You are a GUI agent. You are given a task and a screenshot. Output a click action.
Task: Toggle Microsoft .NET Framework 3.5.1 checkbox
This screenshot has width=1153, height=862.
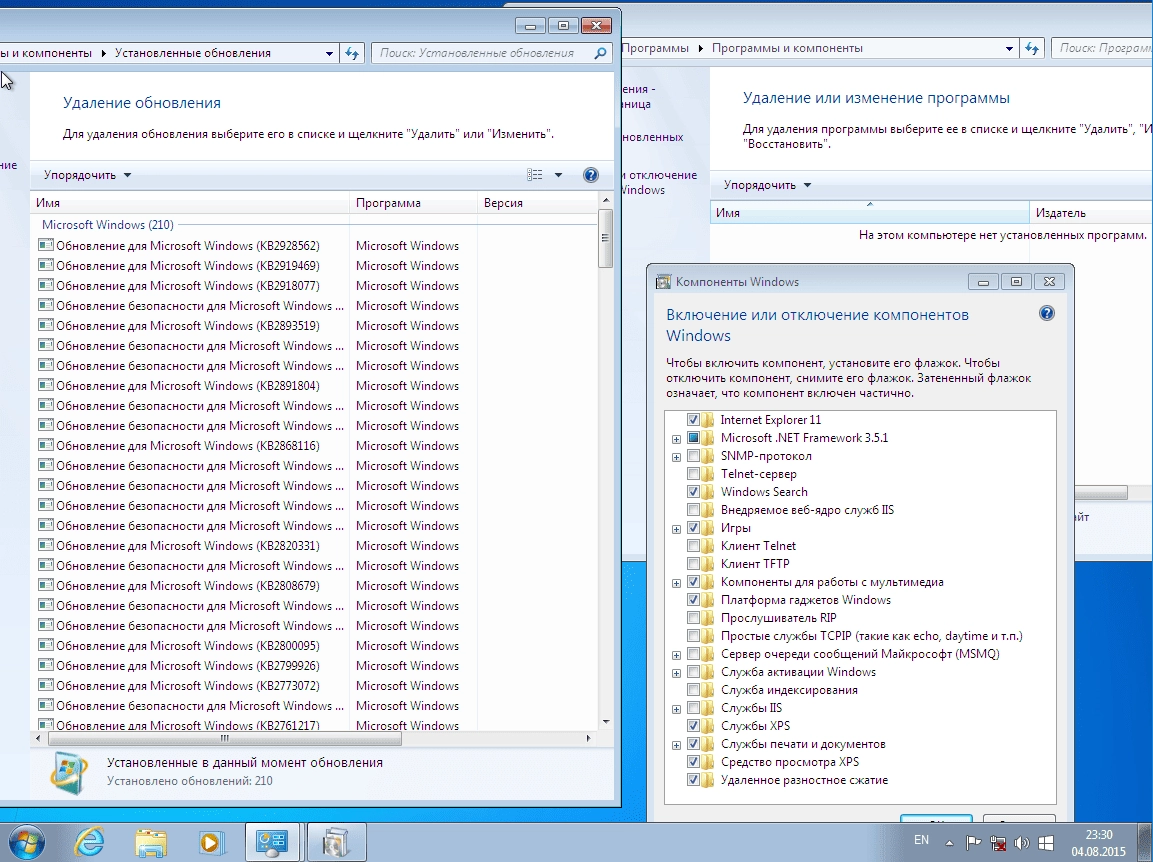[693, 438]
